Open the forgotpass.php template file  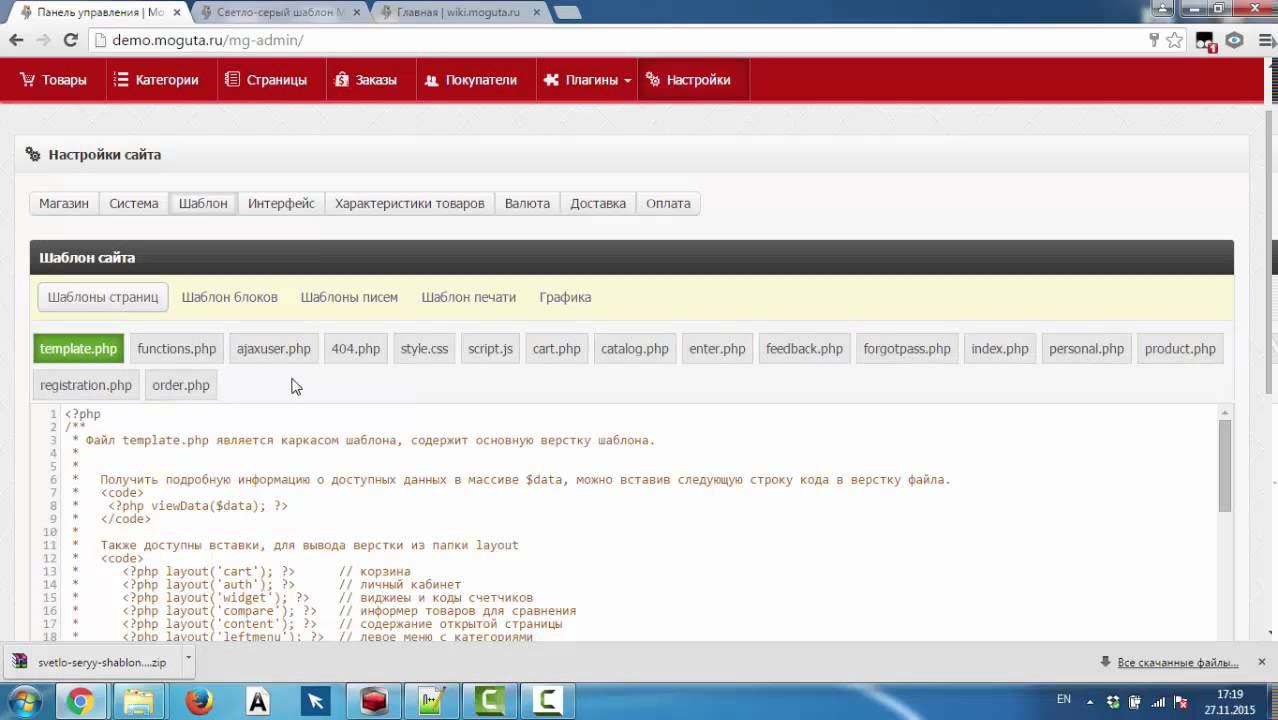[x=907, y=349]
